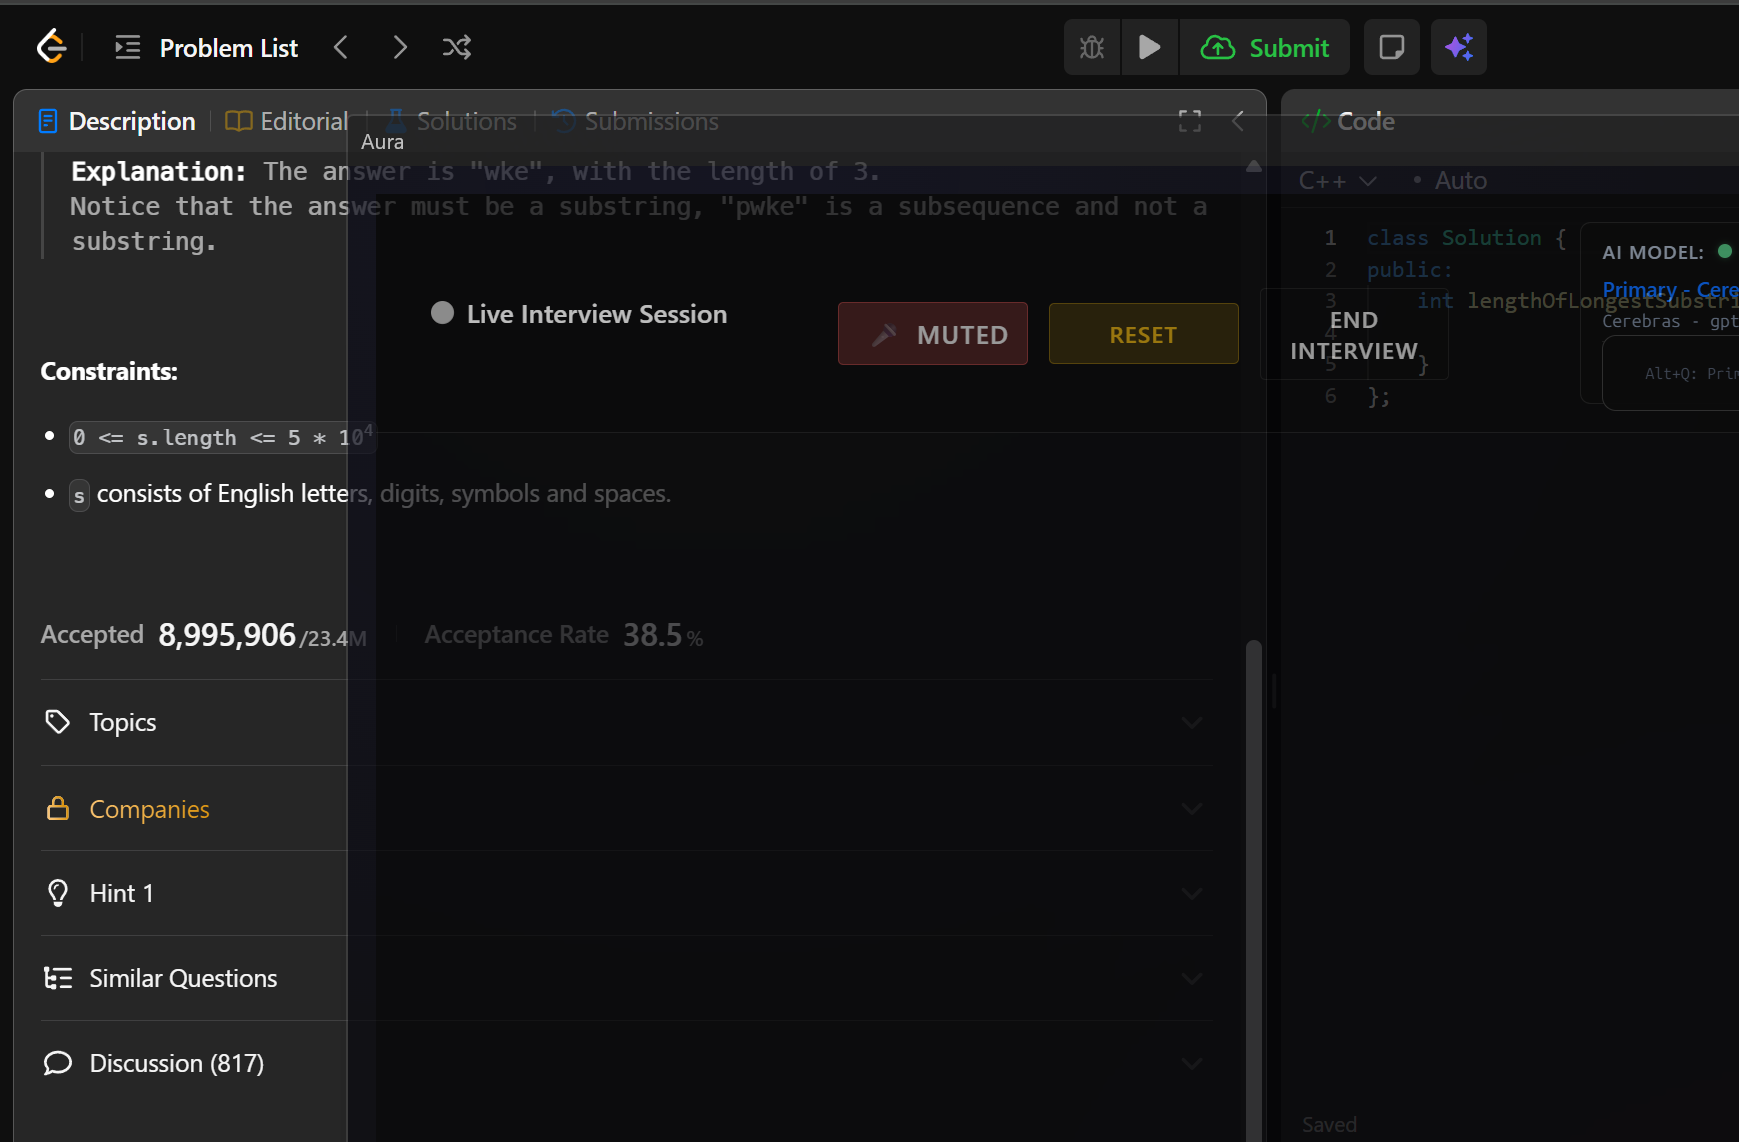Open the problem list sidebar
The image size is (1739, 1142).
point(126,47)
